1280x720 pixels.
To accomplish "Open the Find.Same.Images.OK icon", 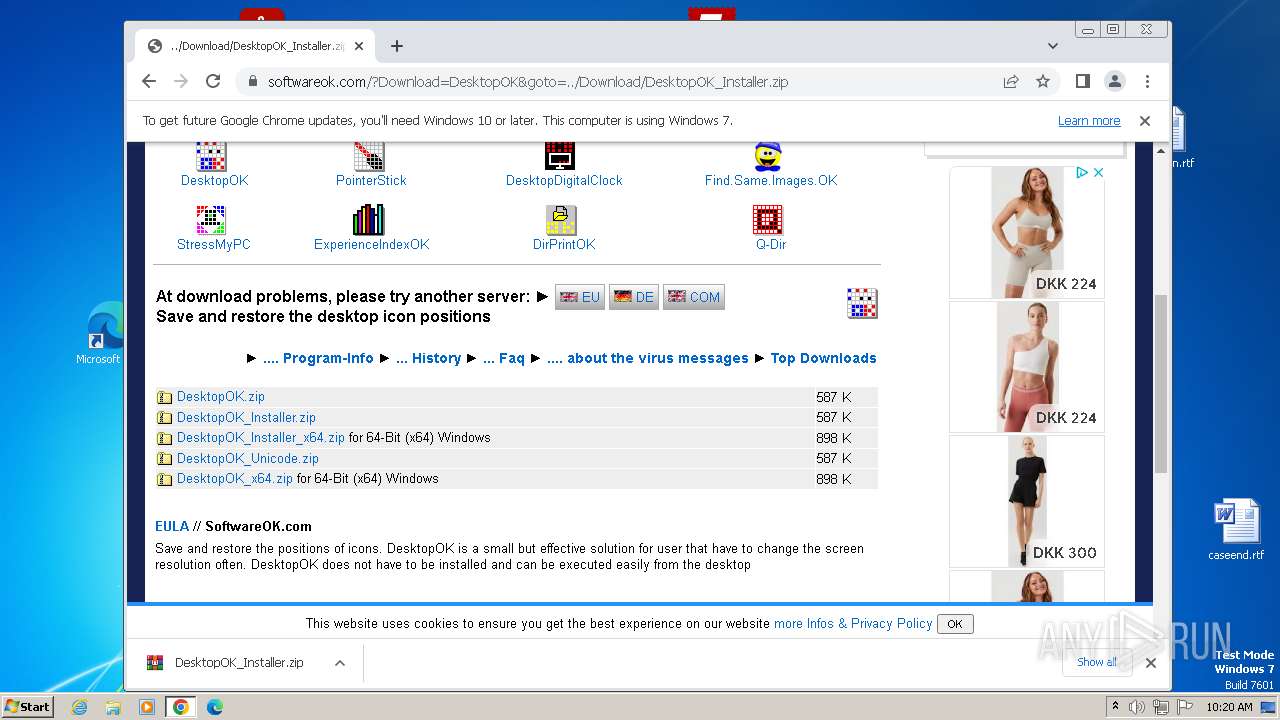I will 768,157.
